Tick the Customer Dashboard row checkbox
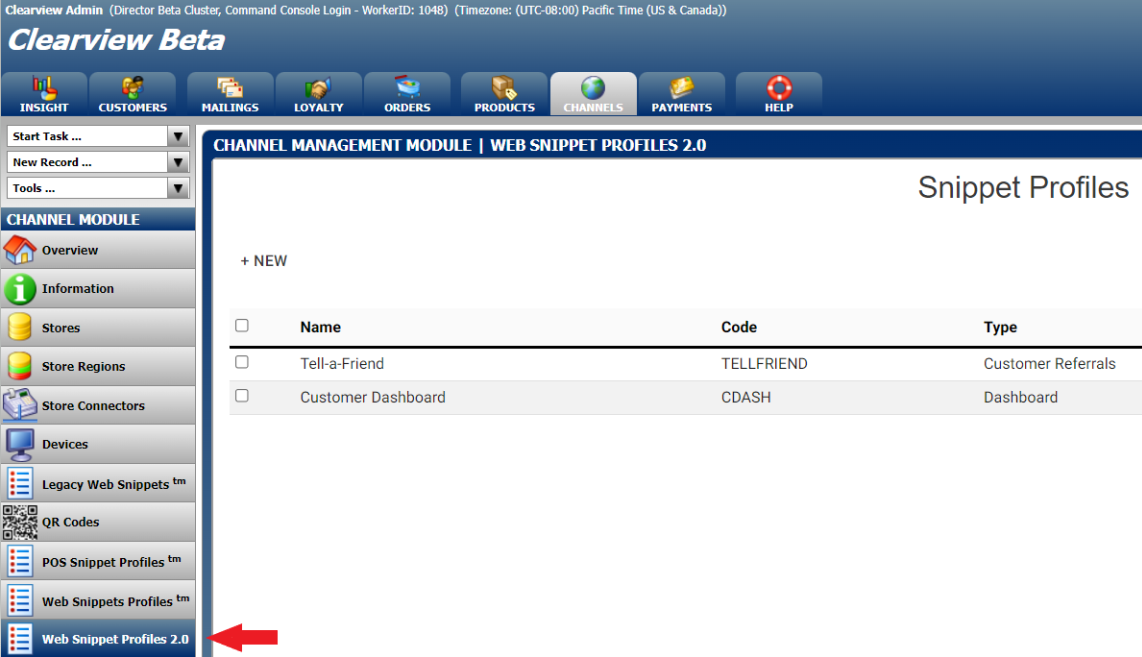Viewport: 1142px width, 657px height. [242, 396]
